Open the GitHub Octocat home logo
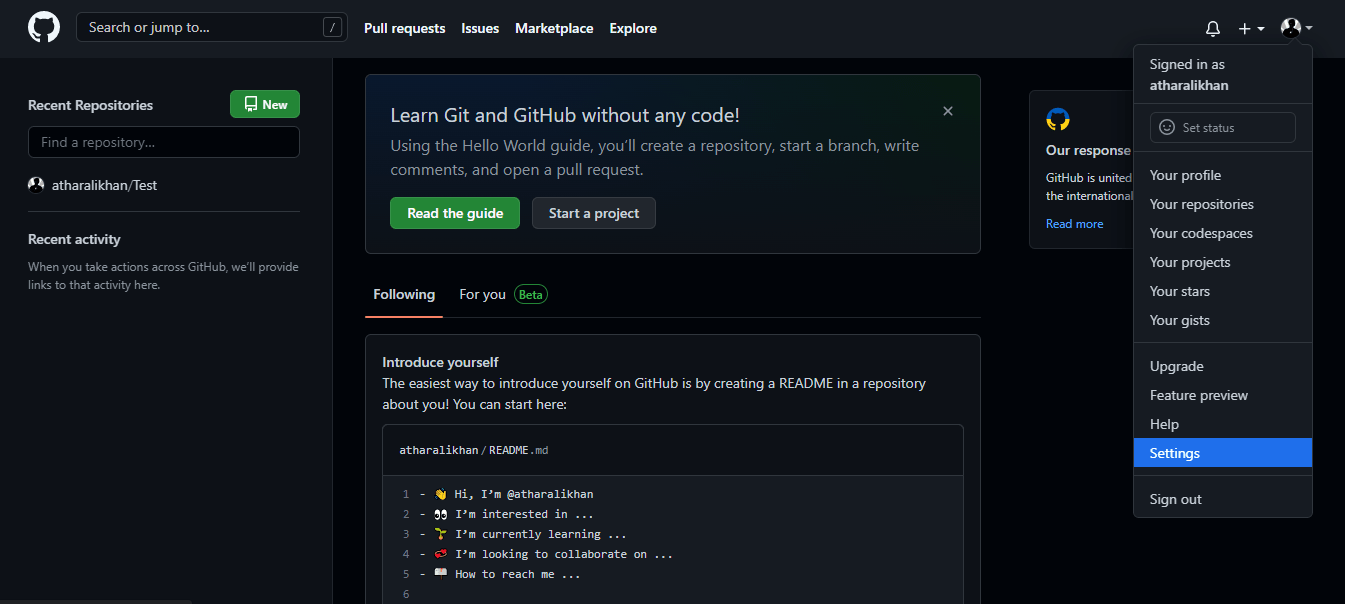This screenshot has width=1345, height=604. click(44, 28)
